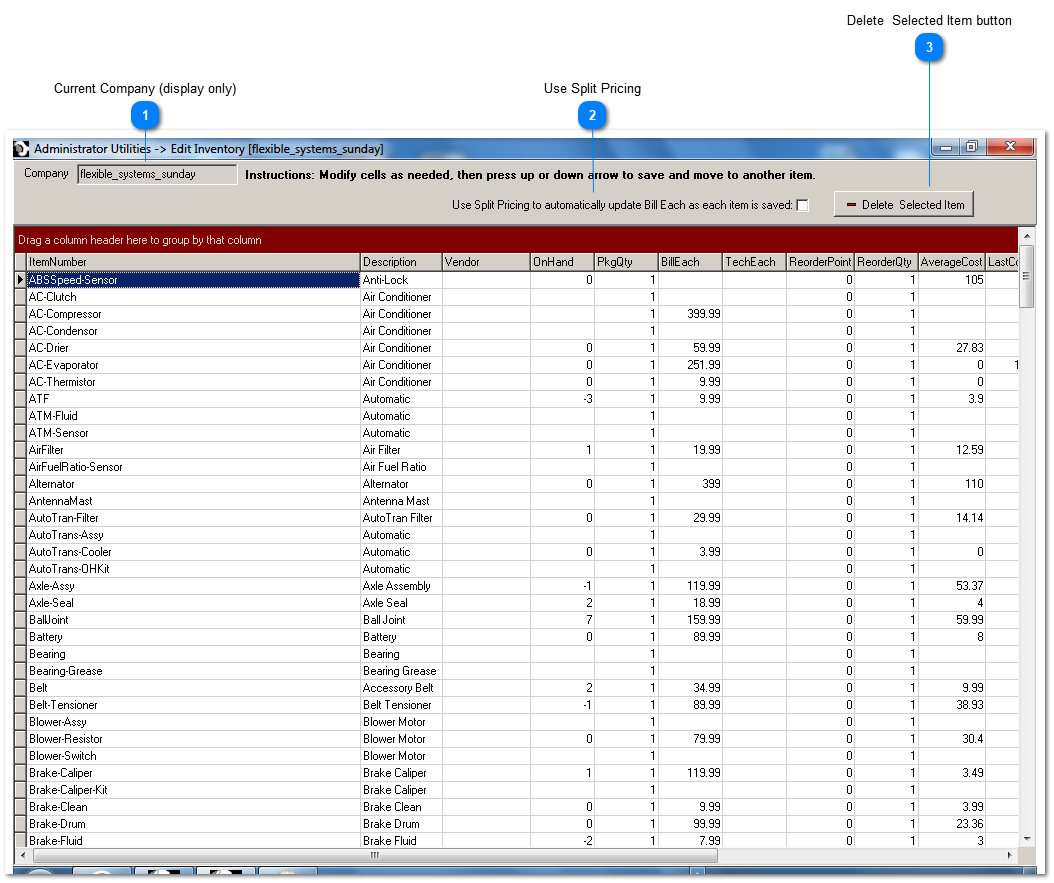The height and width of the screenshot is (883, 1054).
Task: Select the AC-Clutch row using its row selector
Action: [20, 297]
